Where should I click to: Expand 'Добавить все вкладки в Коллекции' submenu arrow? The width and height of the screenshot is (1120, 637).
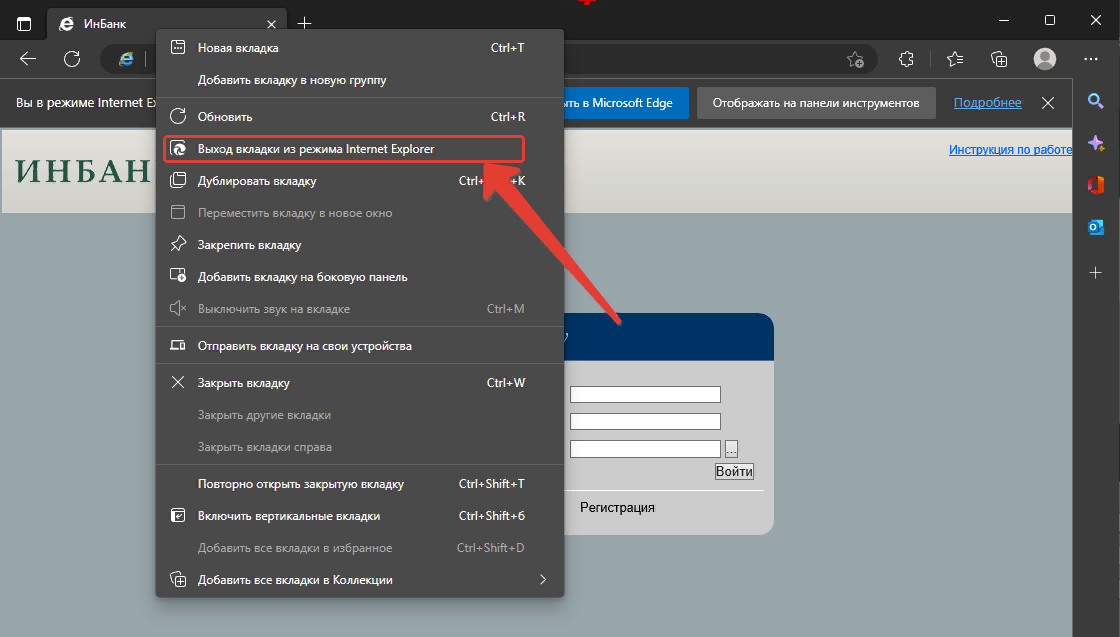543,580
